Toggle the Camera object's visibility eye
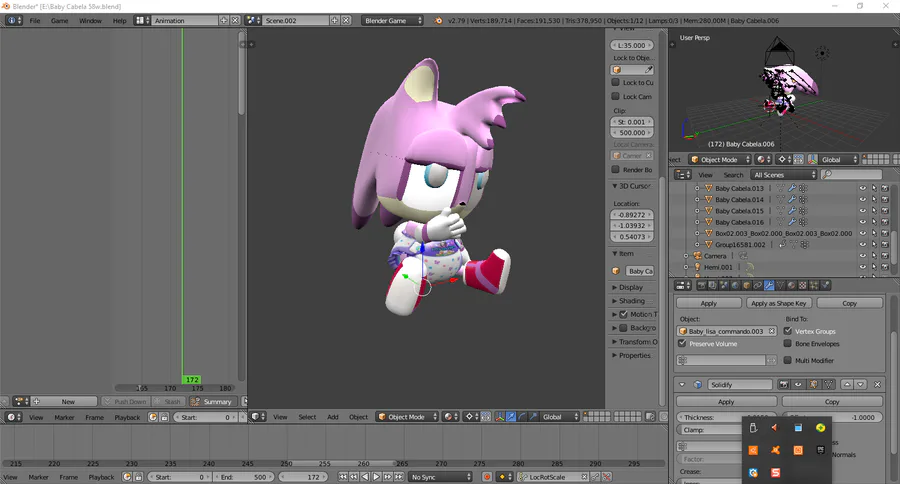900x484 pixels. pos(862,256)
